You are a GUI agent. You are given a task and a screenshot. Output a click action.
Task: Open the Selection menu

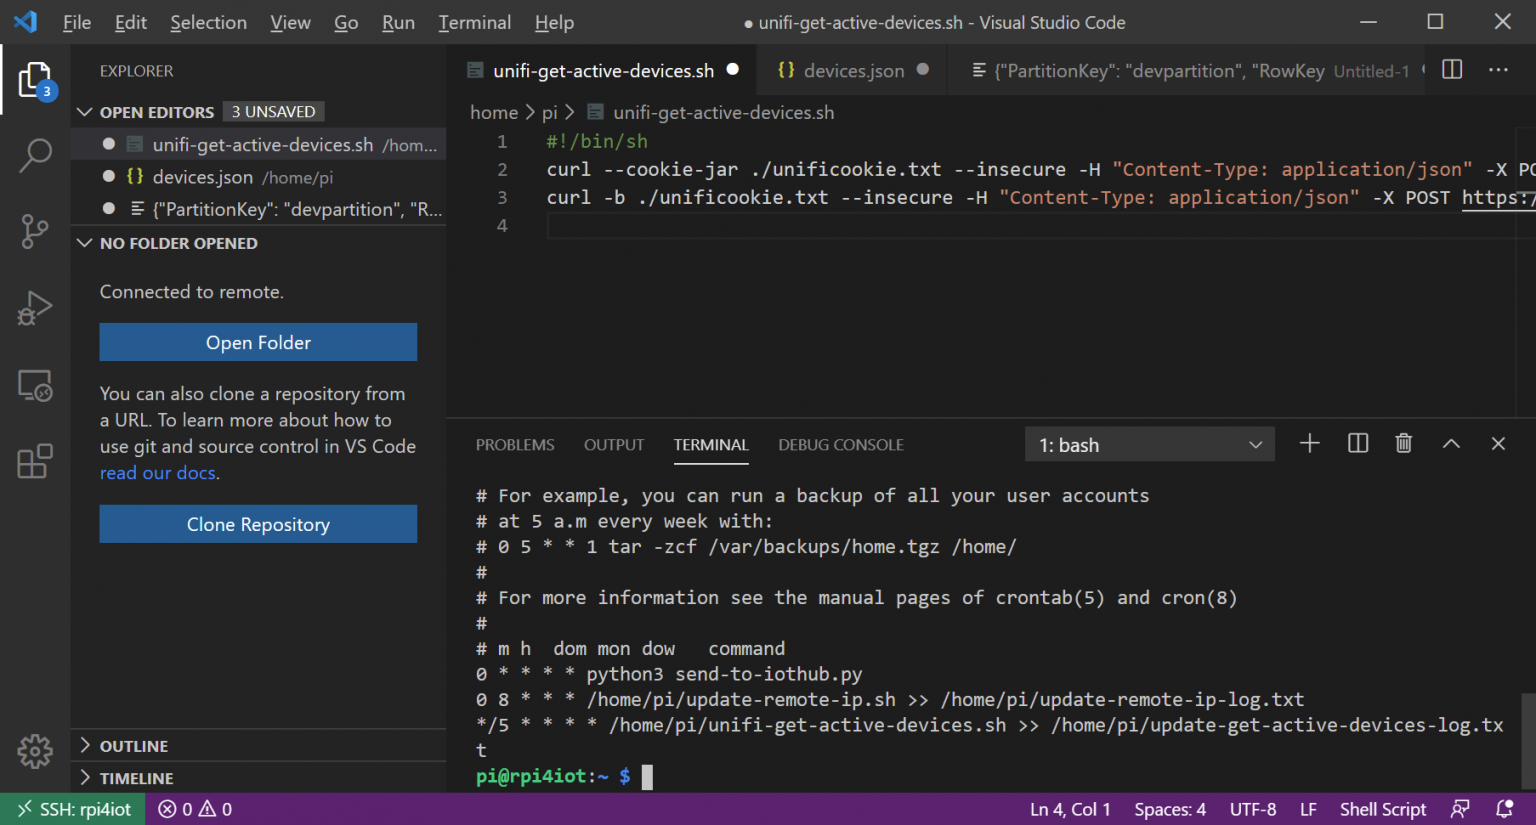(208, 22)
